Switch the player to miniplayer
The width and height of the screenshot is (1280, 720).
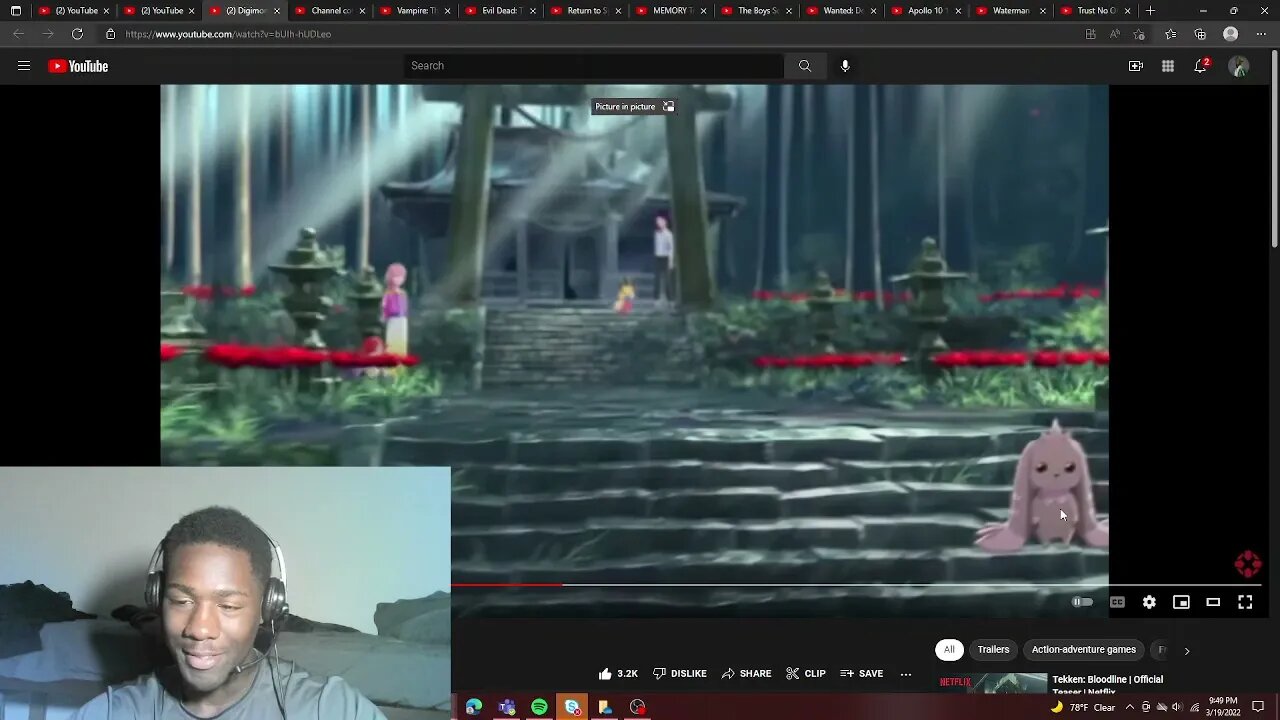(1181, 602)
